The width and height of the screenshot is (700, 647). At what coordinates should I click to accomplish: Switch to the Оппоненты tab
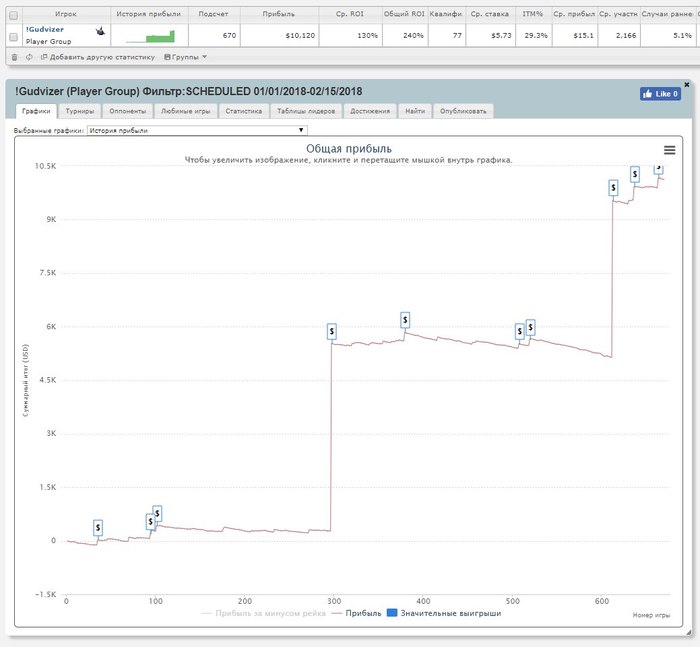tap(128, 111)
